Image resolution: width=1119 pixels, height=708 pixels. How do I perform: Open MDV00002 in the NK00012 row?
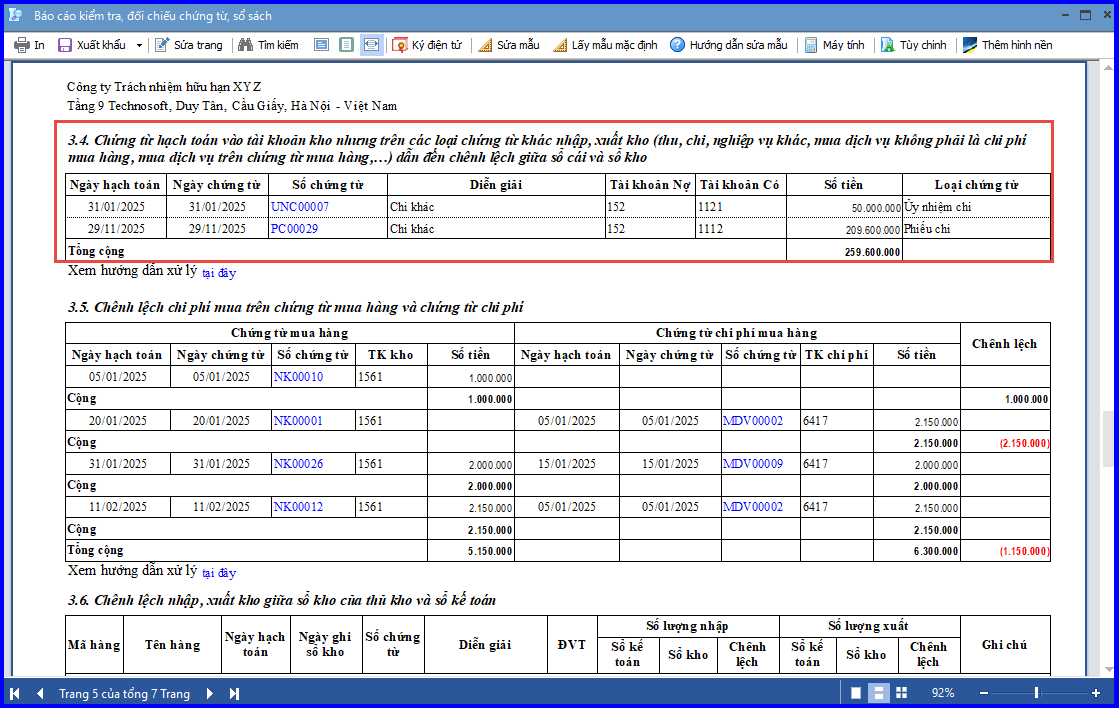(x=753, y=507)
